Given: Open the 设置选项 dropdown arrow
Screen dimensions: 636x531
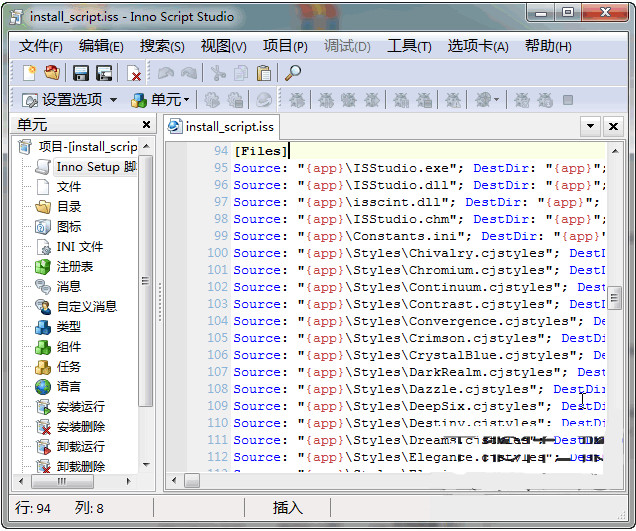Looking at the screenshot, I should pyautogui.click(x=113, y=100).
